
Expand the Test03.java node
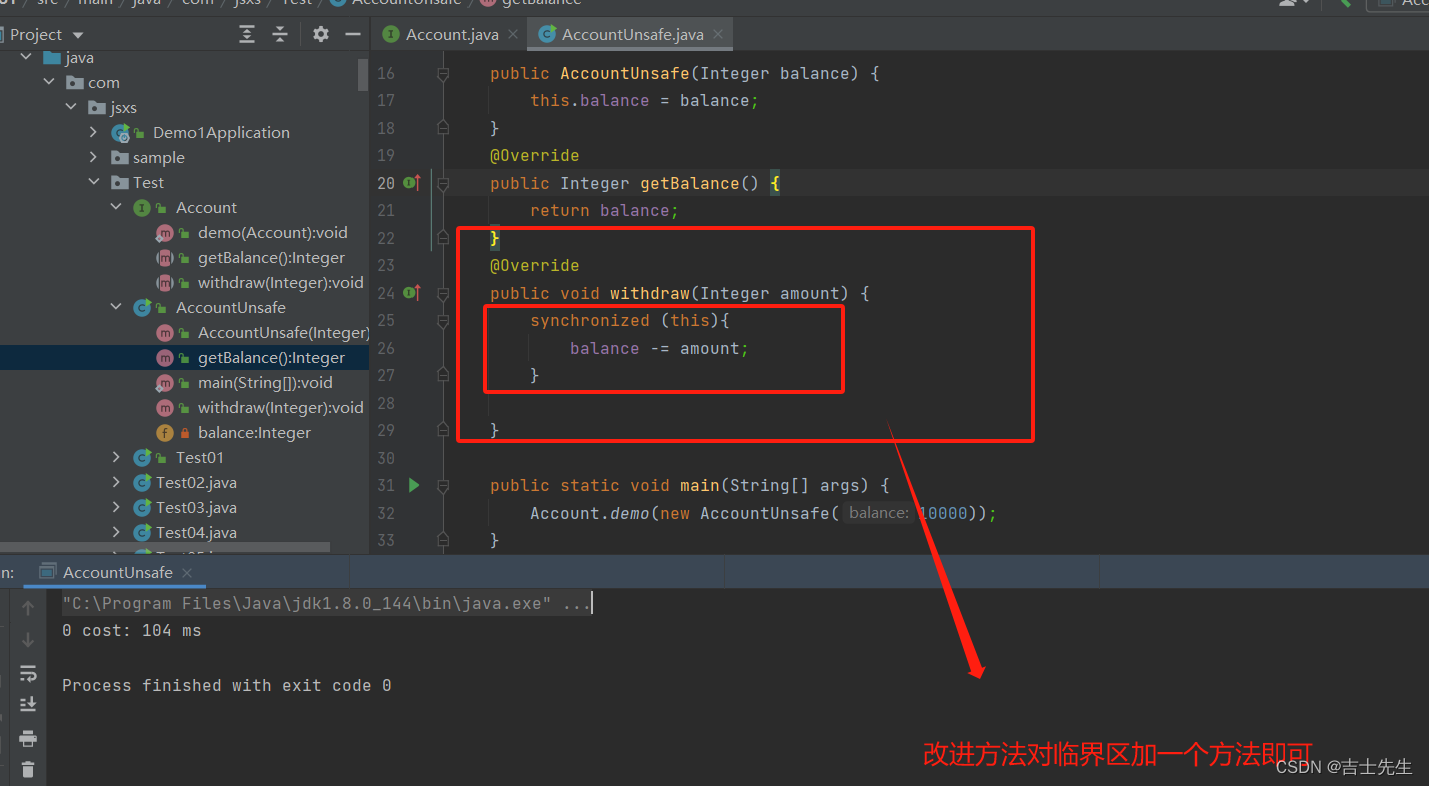click(x=117, y=507)
